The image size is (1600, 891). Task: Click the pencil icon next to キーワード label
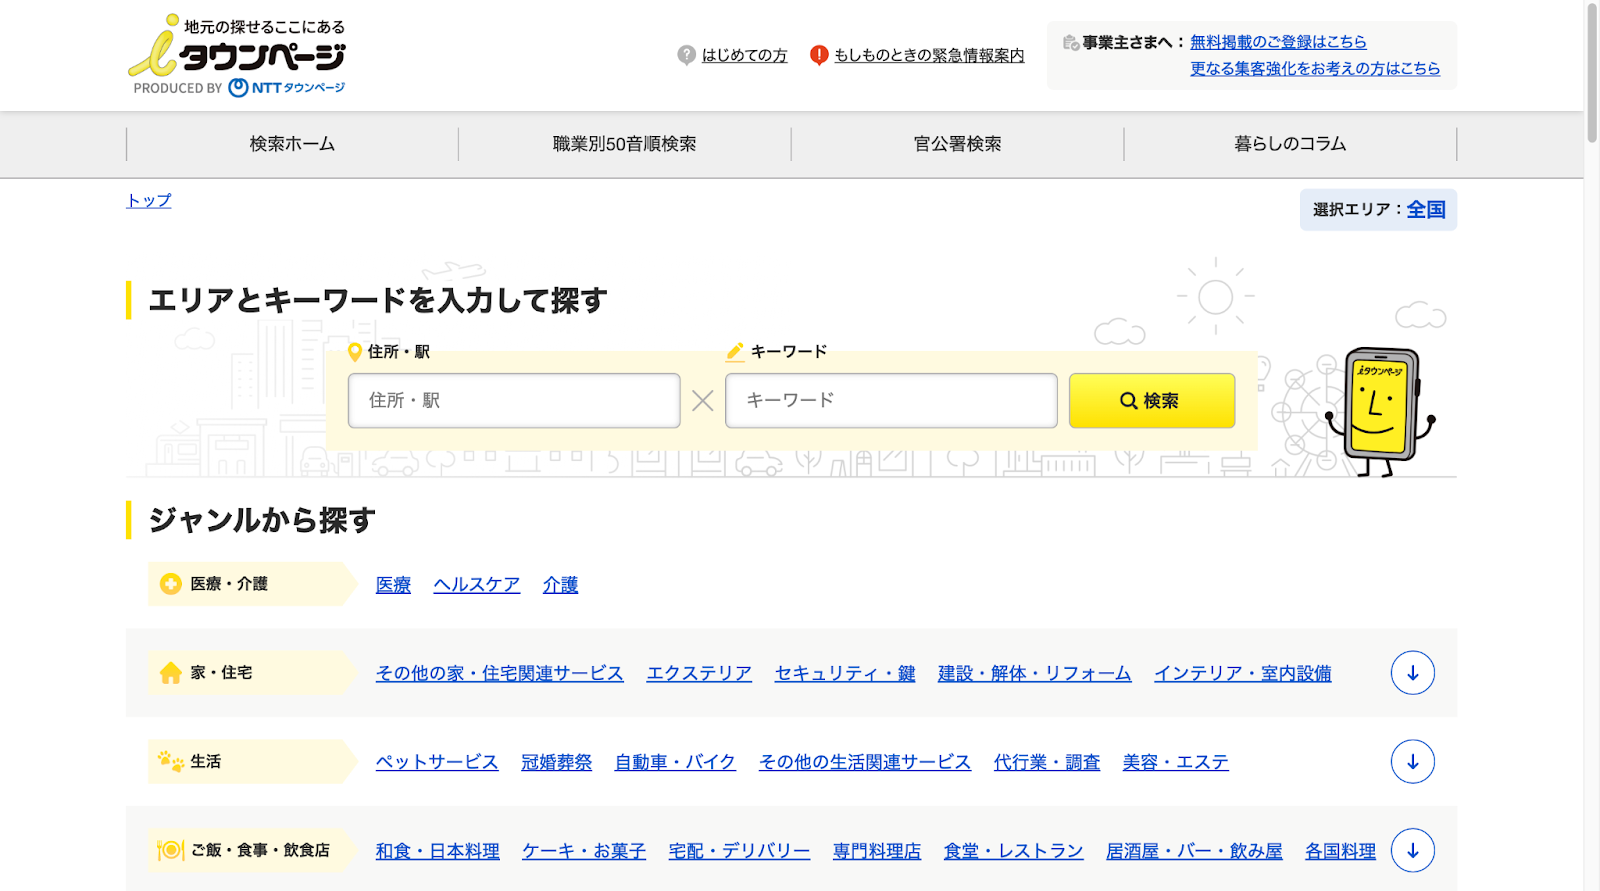[735, 351]
